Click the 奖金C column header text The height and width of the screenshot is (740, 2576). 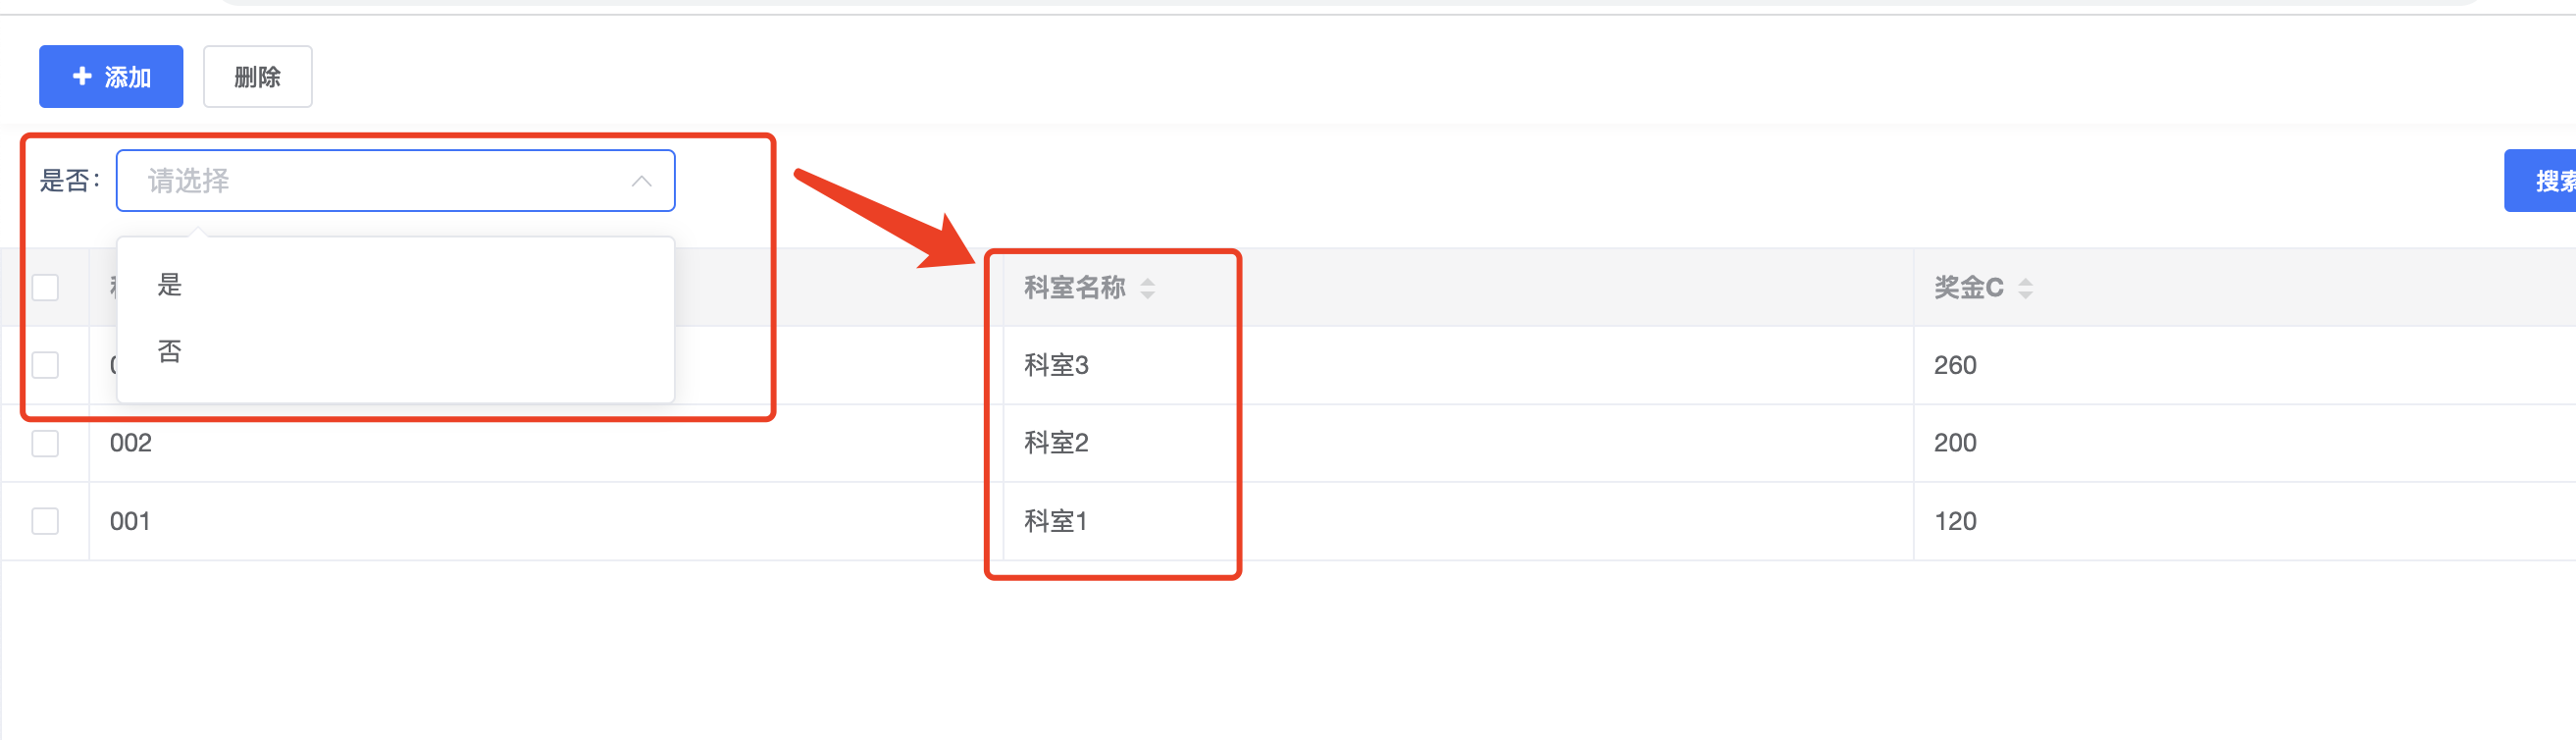click(1967, 288)
